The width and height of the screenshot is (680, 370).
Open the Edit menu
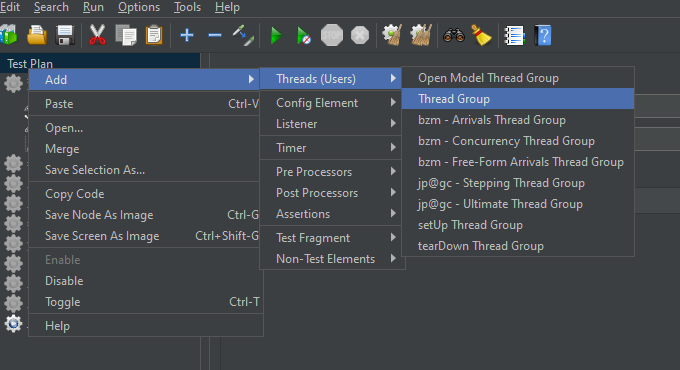(10, 7)
